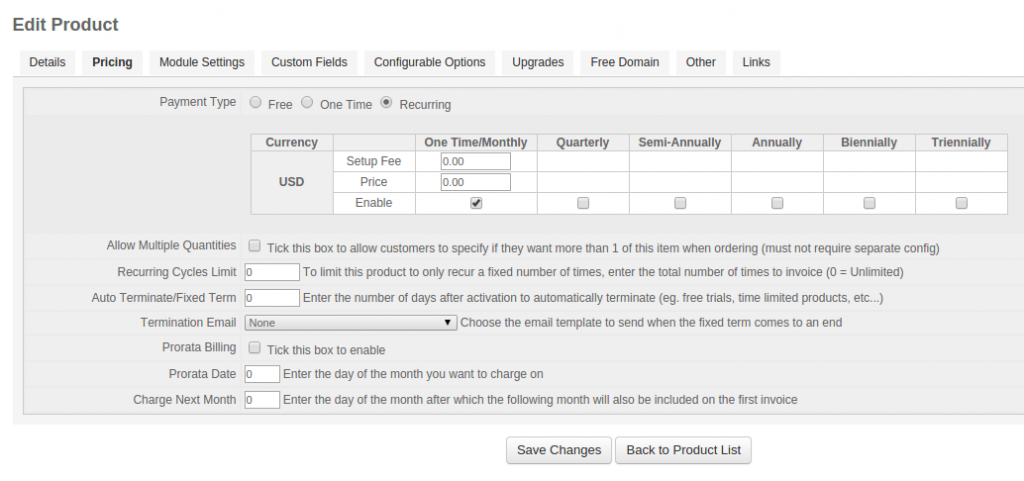Select the One Time payment type
The height and width of the screenshot is (481, 1024).
point(308,102)
